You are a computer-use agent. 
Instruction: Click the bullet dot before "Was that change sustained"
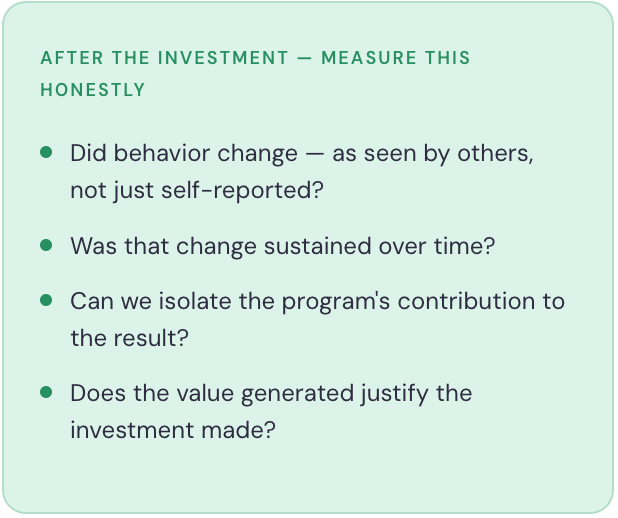pos(46,244)
